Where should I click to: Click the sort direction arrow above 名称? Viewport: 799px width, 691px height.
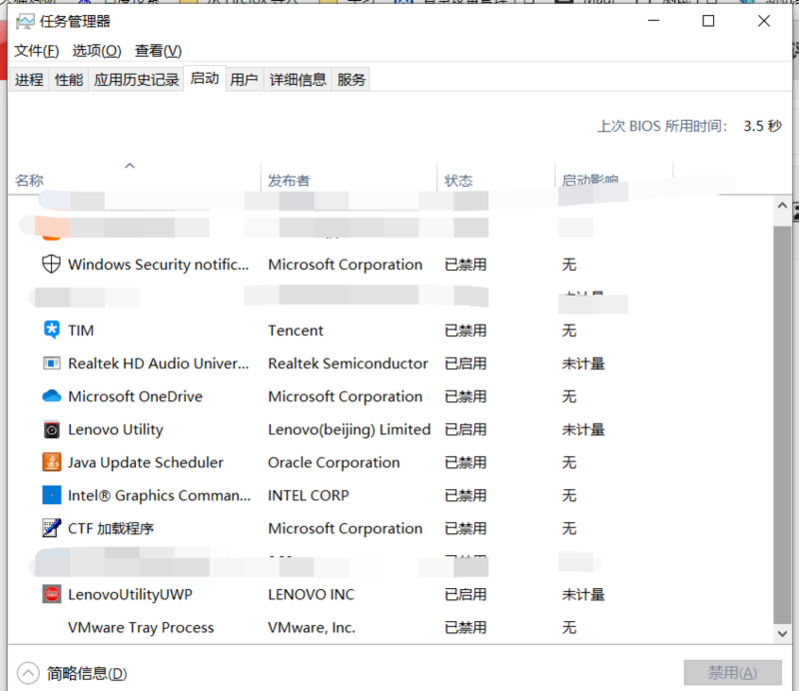130,166
